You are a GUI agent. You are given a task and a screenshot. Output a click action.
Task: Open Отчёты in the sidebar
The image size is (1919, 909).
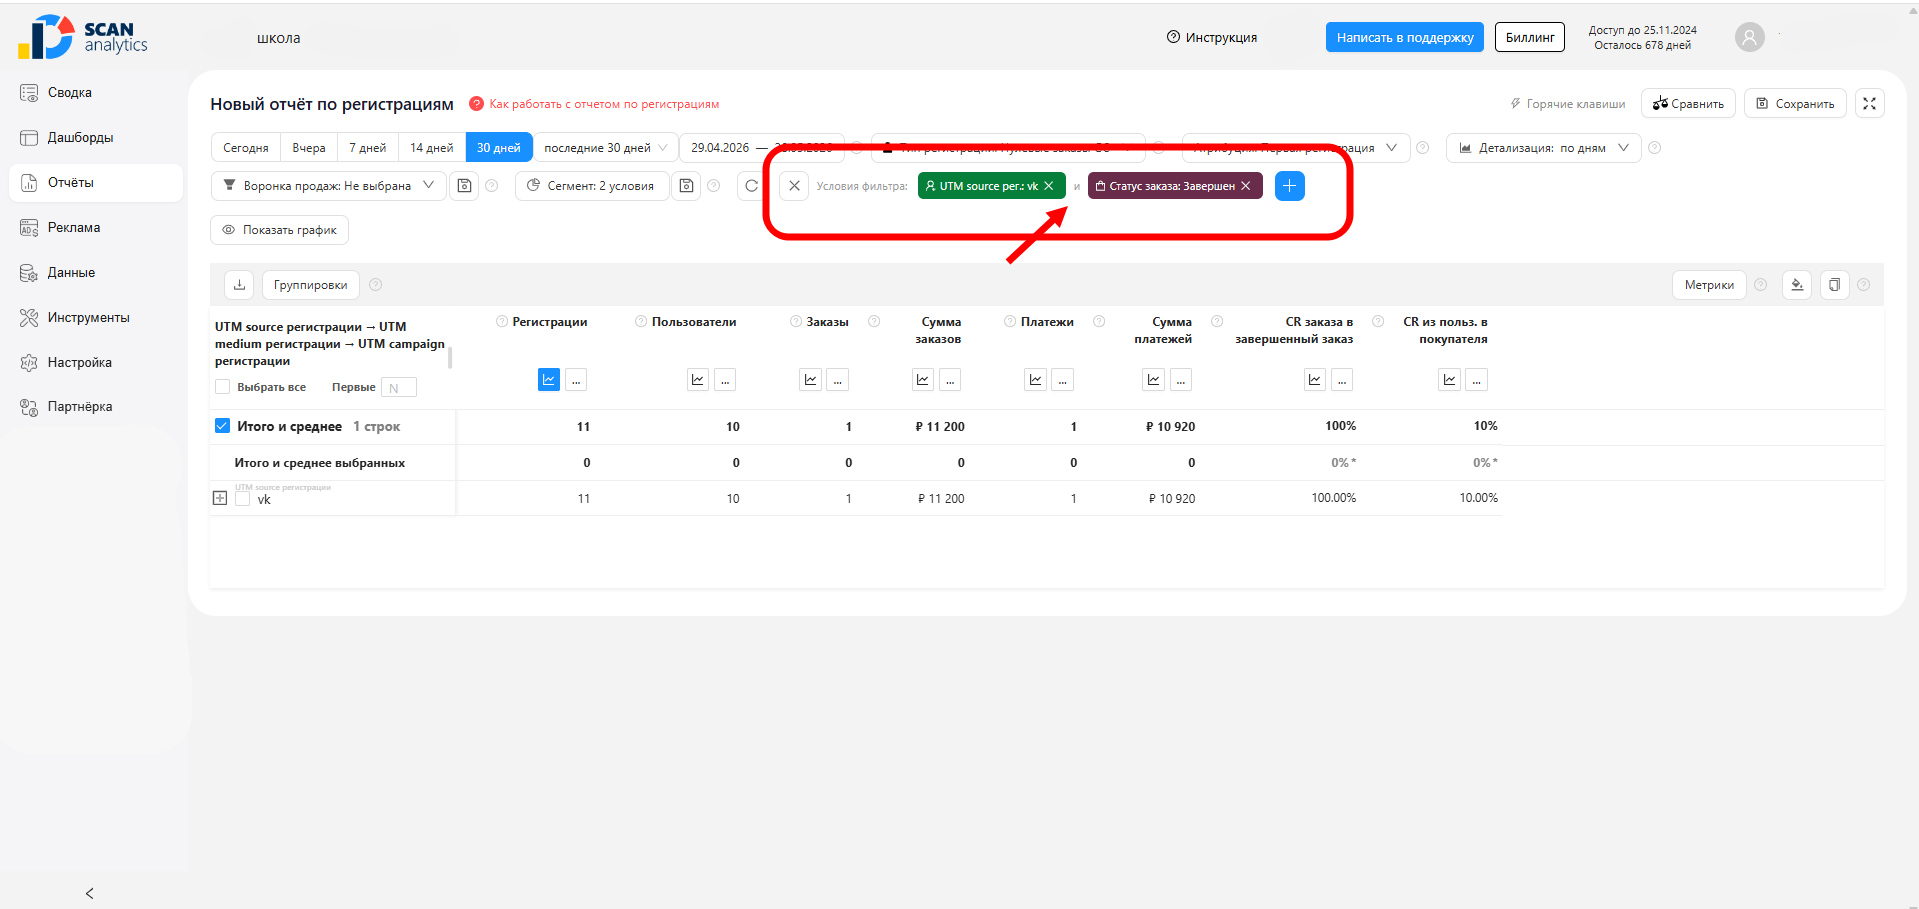95,183
